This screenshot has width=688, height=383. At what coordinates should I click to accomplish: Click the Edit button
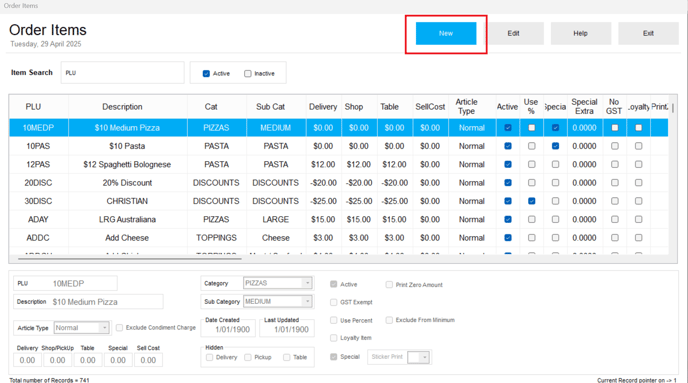[x=513, y=33]
